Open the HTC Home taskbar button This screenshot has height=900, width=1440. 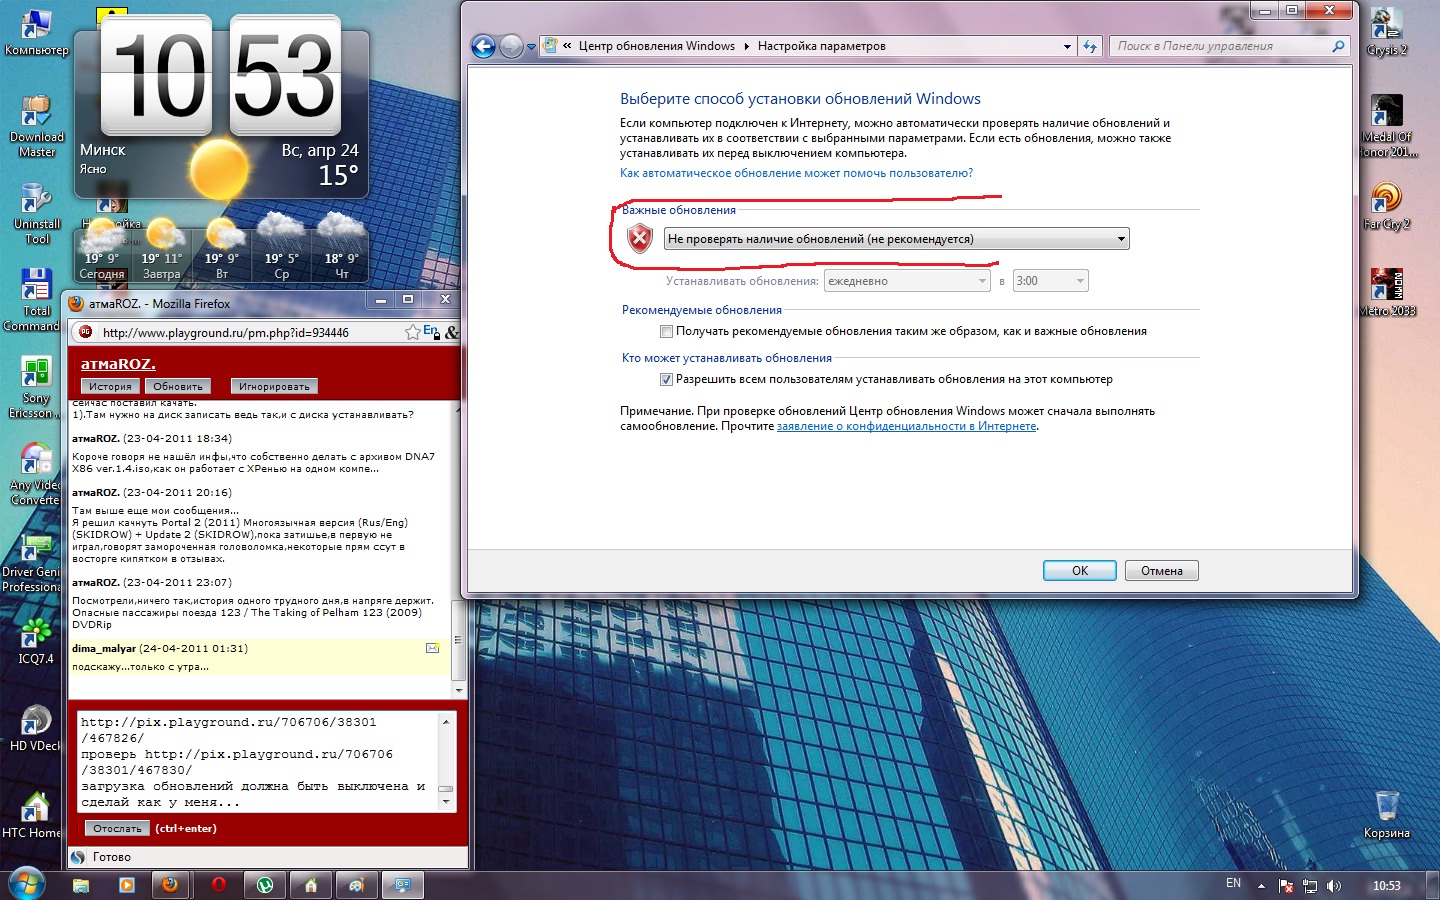[310, 885]
